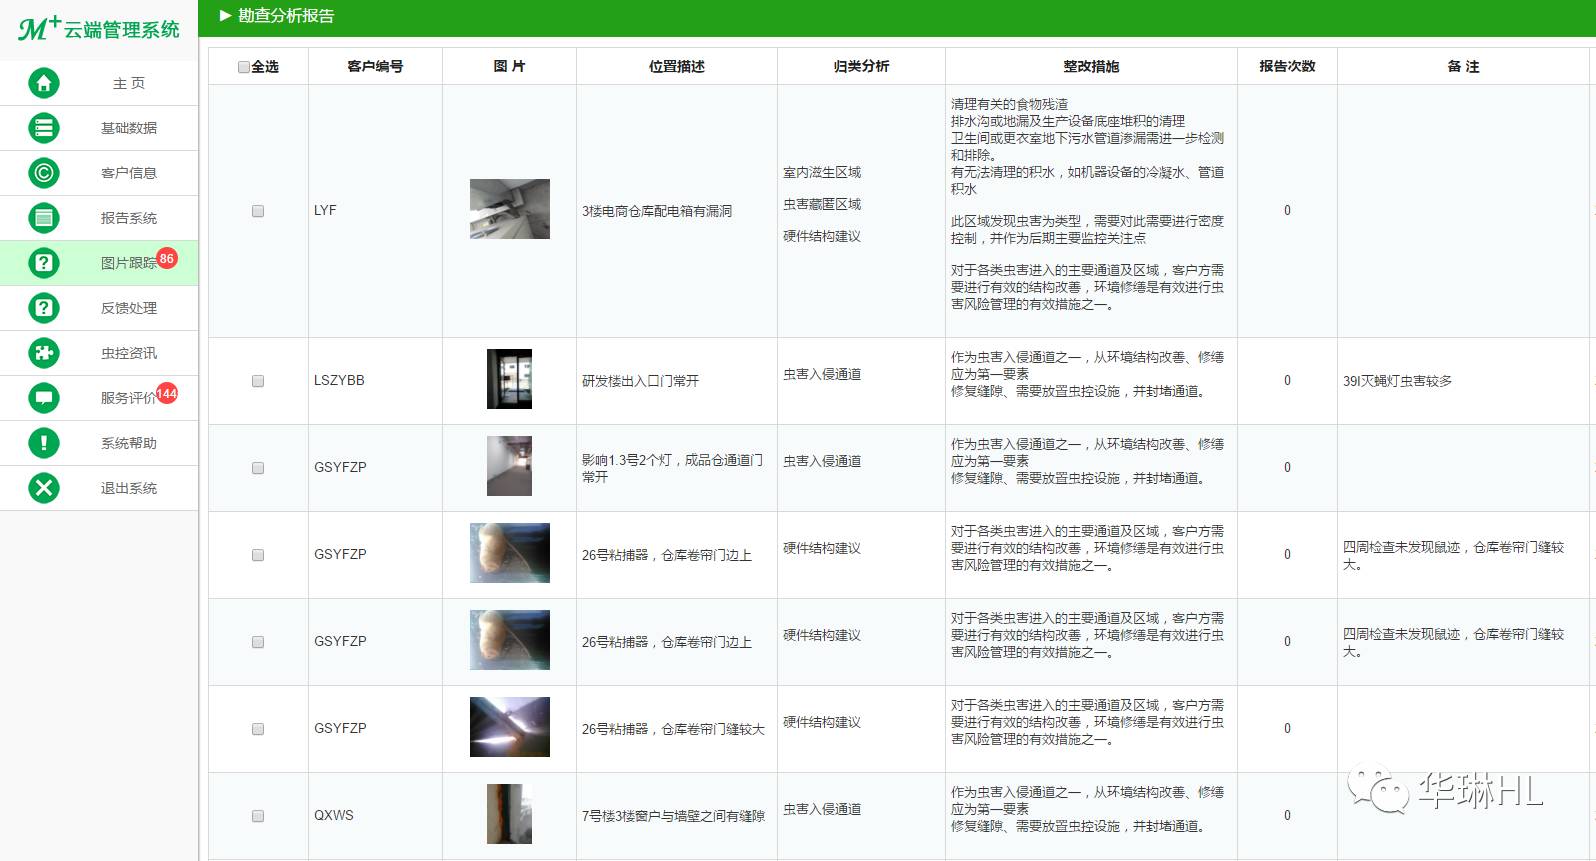This screenshot has height=861, width=1596.
Task: Click the 服务评价 chat bubble icon
Action: pos(44,398)
